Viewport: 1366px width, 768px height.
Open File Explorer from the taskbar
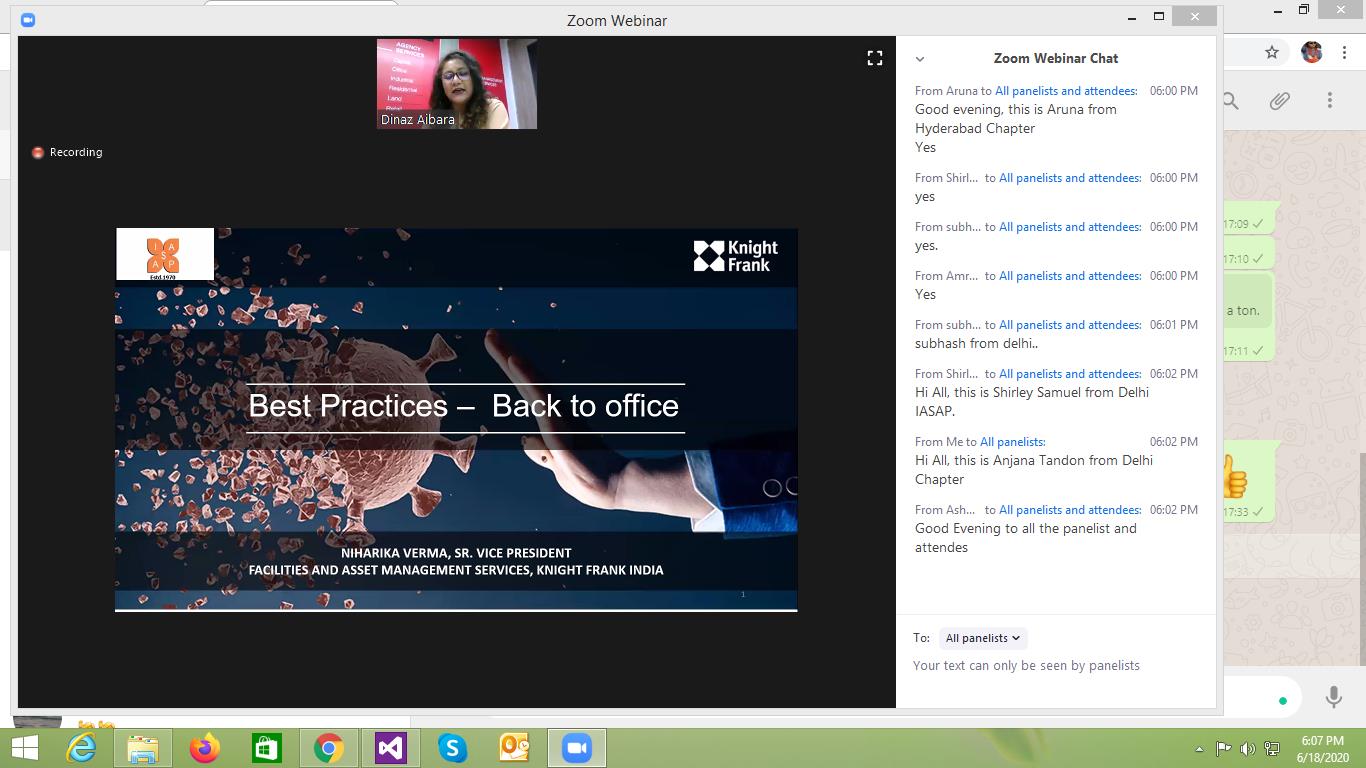[143, 748]
